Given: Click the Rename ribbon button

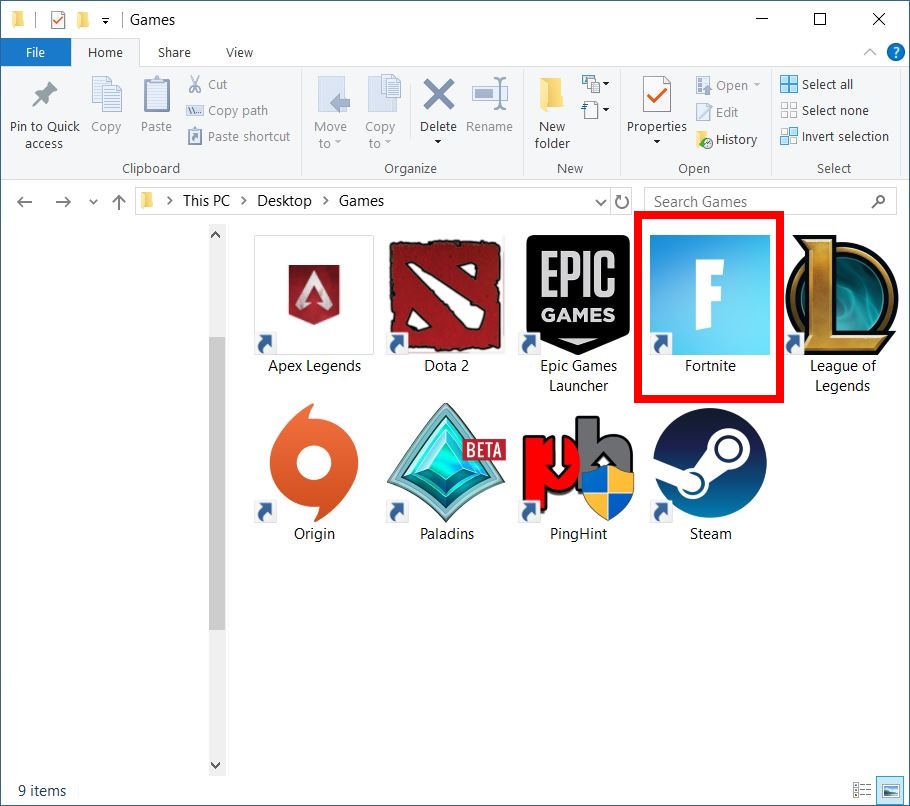Looking at the screenshot, I should pos(489,106).
